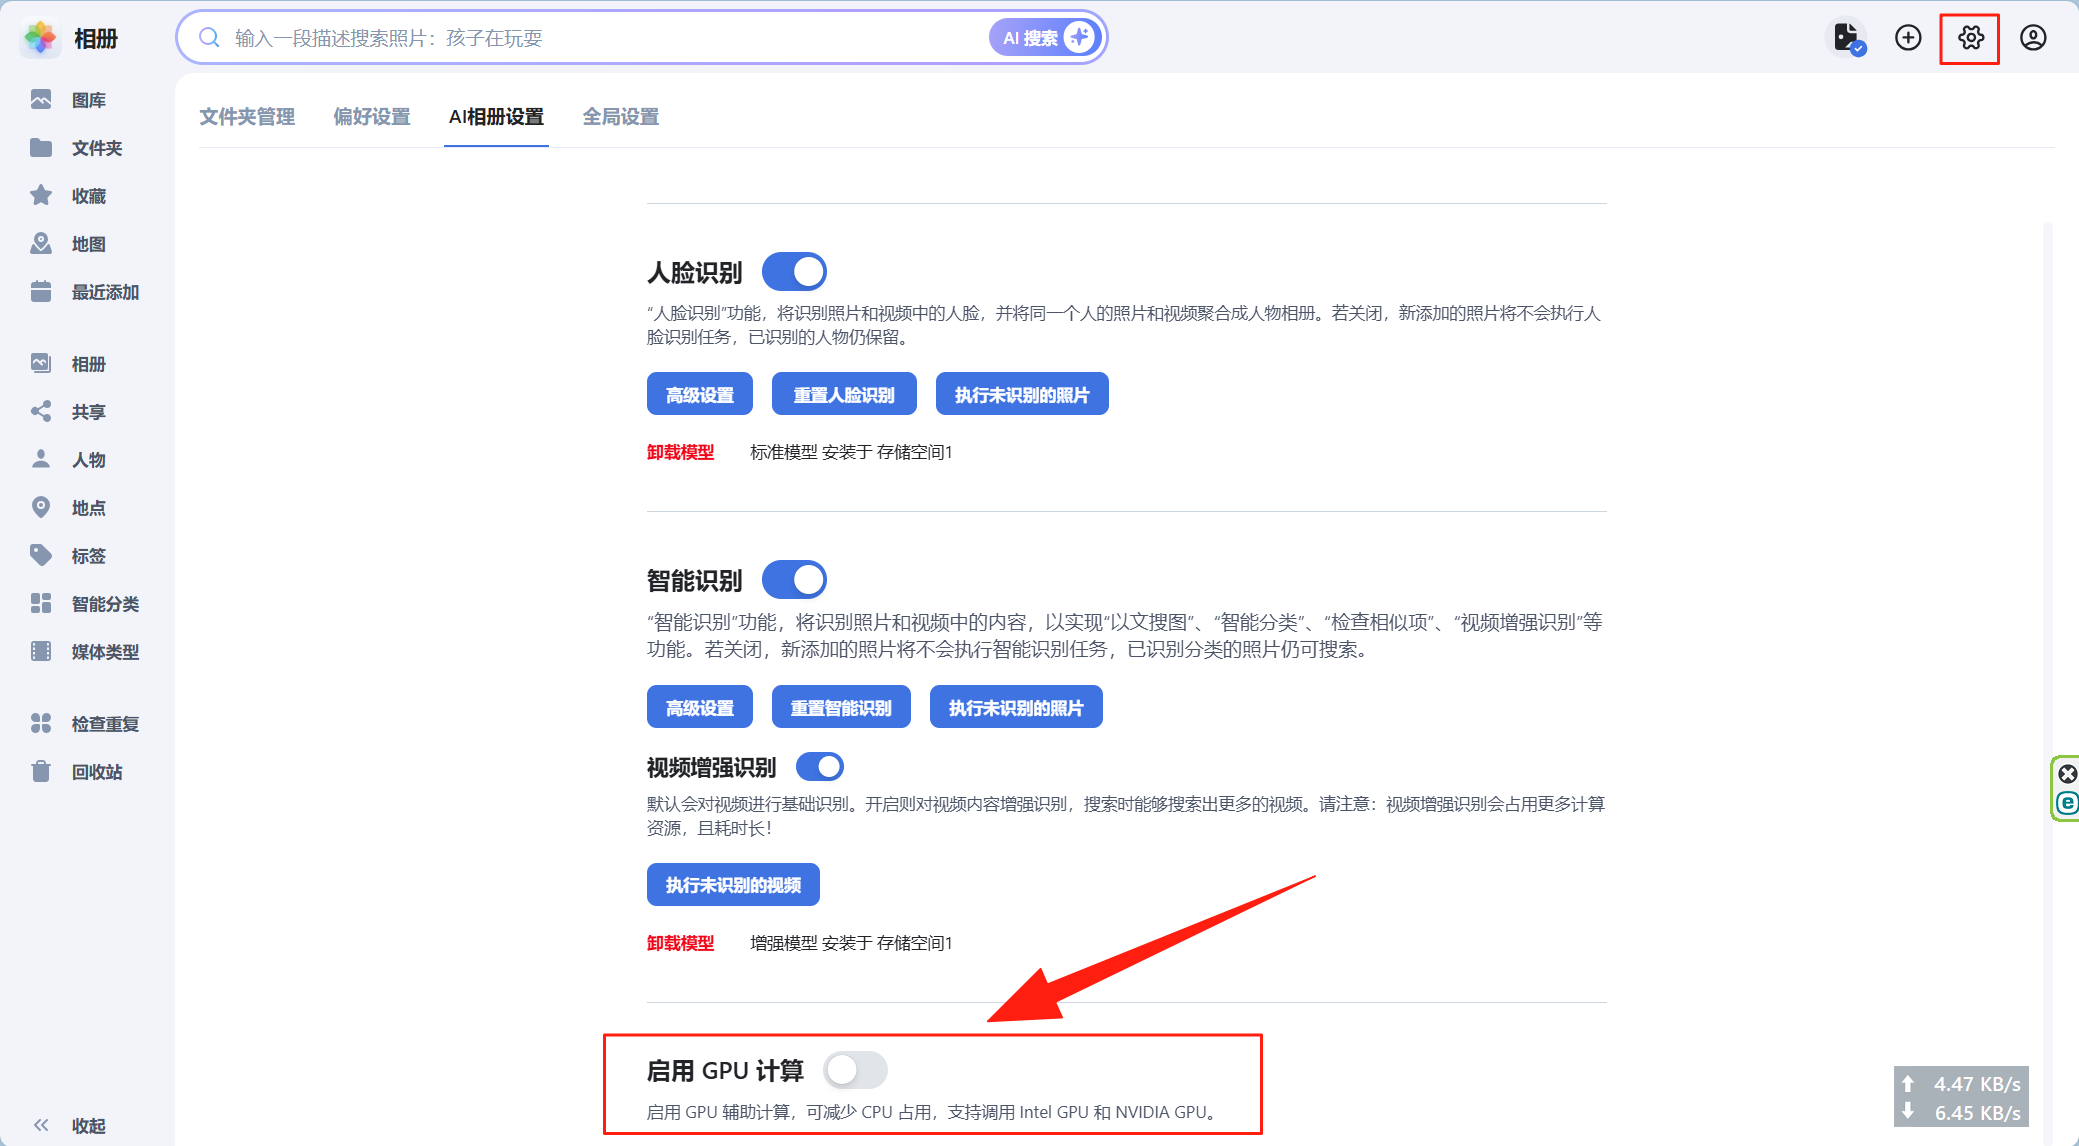Open the task status file icon
This screenshot has height=1146, width=2079.
1846,38
